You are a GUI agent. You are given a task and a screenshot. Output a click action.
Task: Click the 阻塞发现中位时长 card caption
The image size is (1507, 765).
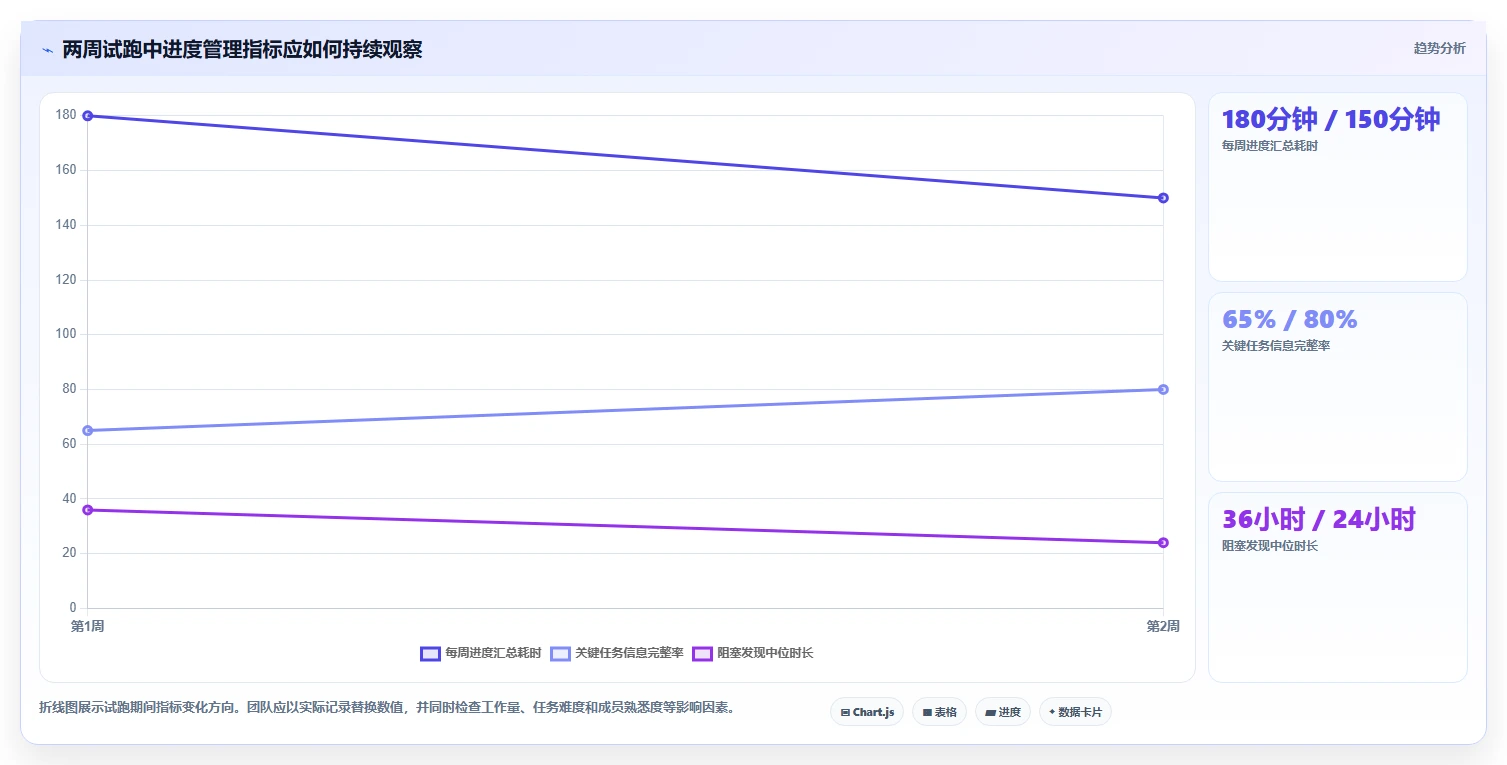1270,546
